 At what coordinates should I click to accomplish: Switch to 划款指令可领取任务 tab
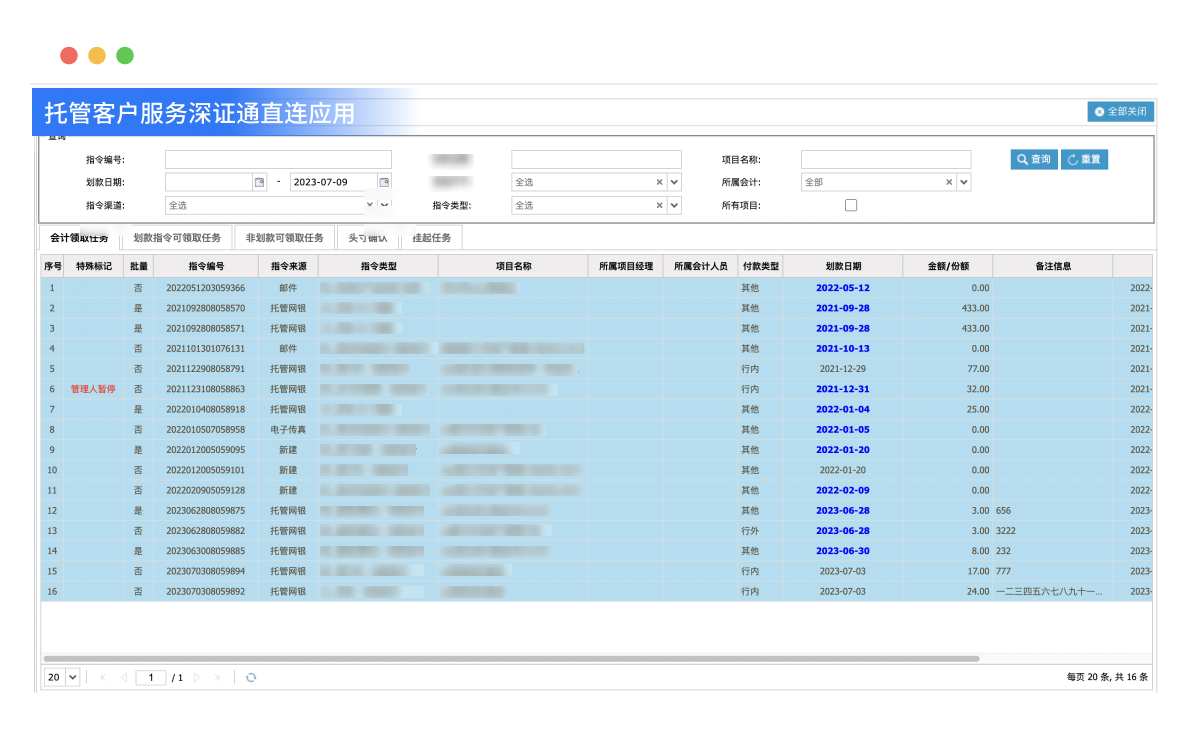(177, 238)
